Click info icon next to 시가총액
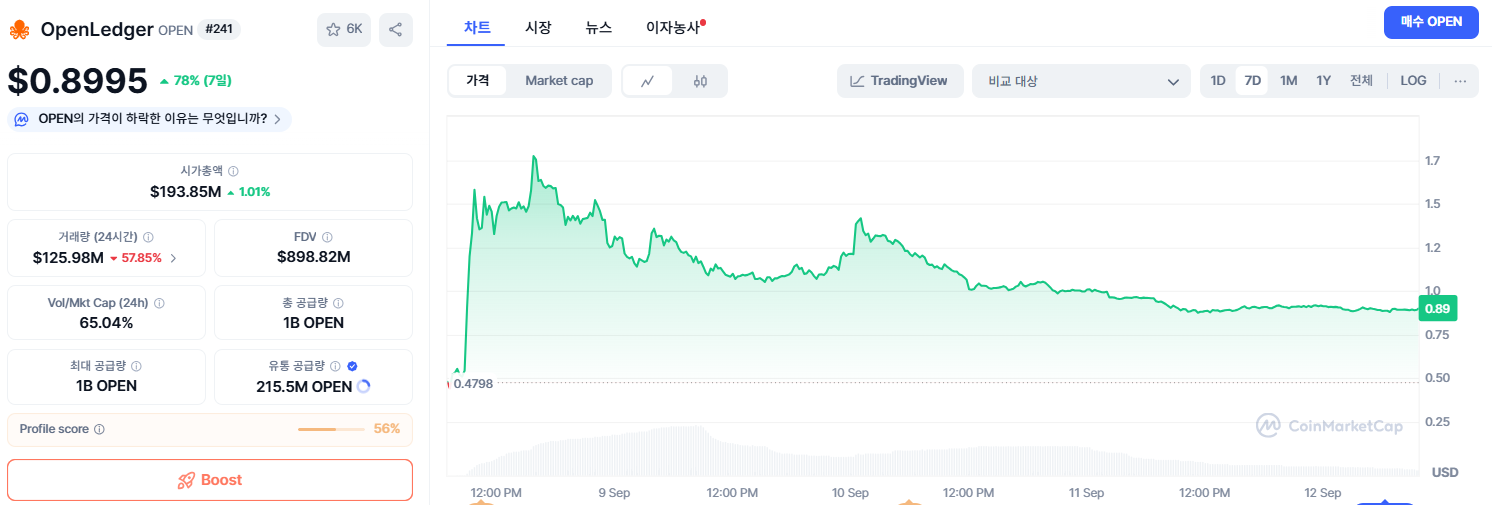Viewport: 1492px width, 505px height. coord(233,172)
